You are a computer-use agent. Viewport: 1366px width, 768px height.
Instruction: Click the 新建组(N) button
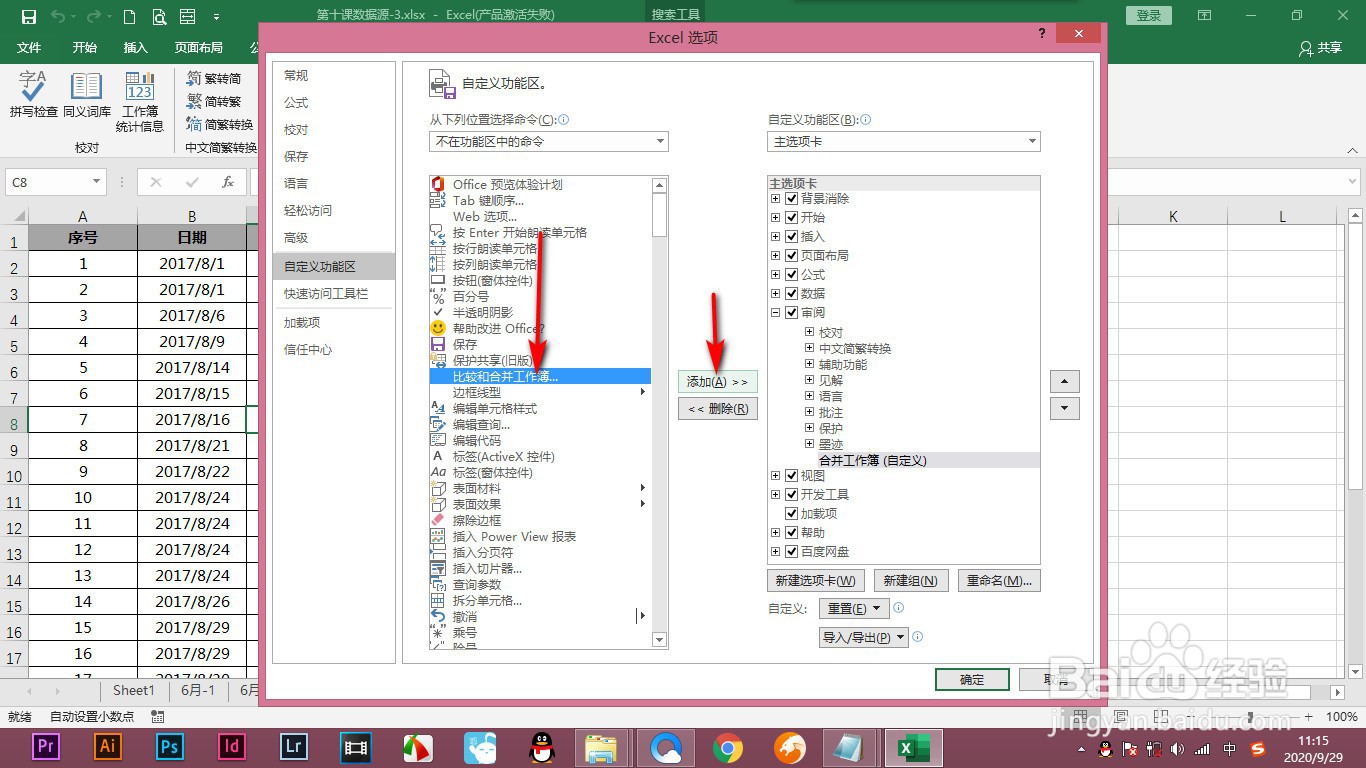pos(910,581)
